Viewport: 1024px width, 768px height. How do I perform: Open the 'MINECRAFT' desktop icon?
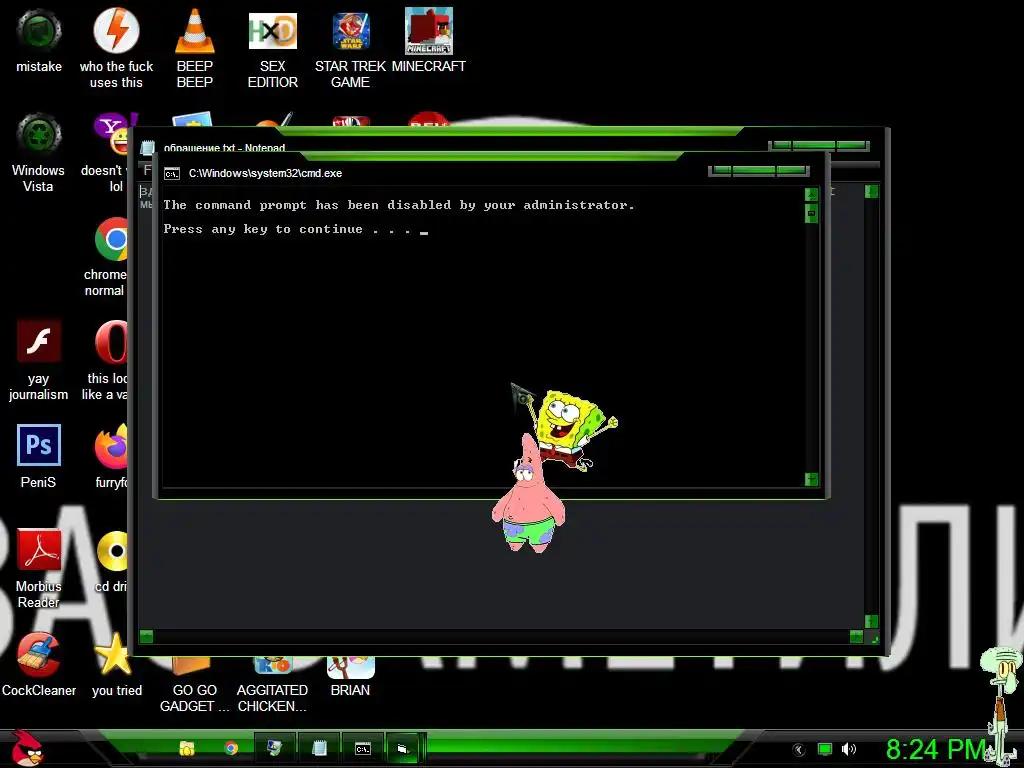[428, 40]
